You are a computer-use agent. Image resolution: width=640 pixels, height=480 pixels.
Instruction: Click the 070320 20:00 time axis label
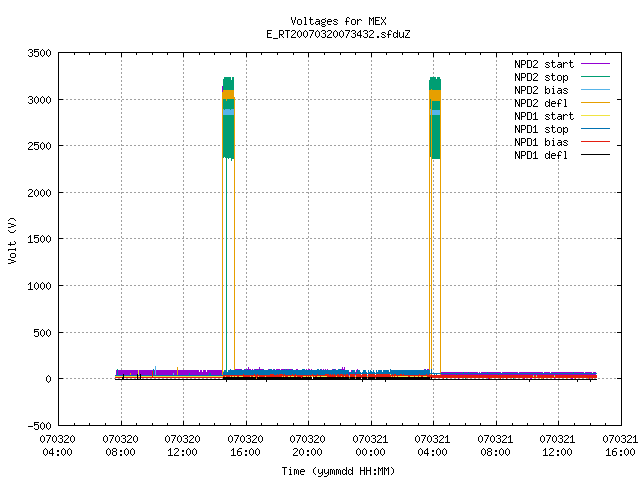(x=307, y=446)
